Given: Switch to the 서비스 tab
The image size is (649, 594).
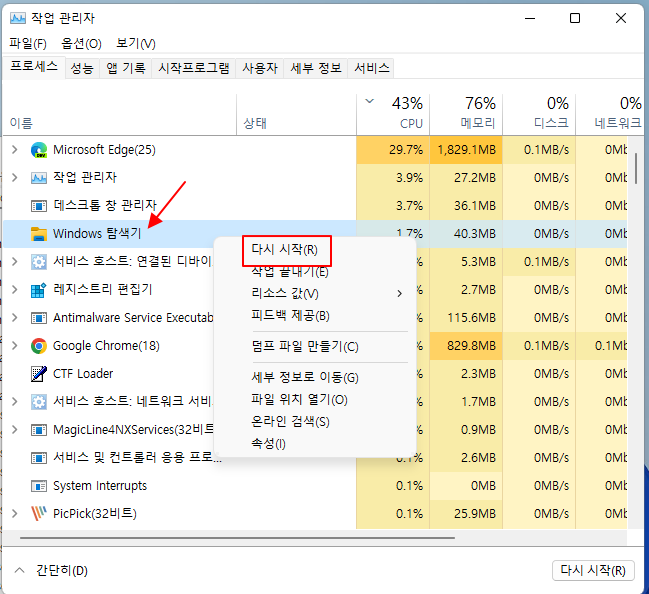Looking at the screenshot, I should pyautogui.click(x=372, y=68).
